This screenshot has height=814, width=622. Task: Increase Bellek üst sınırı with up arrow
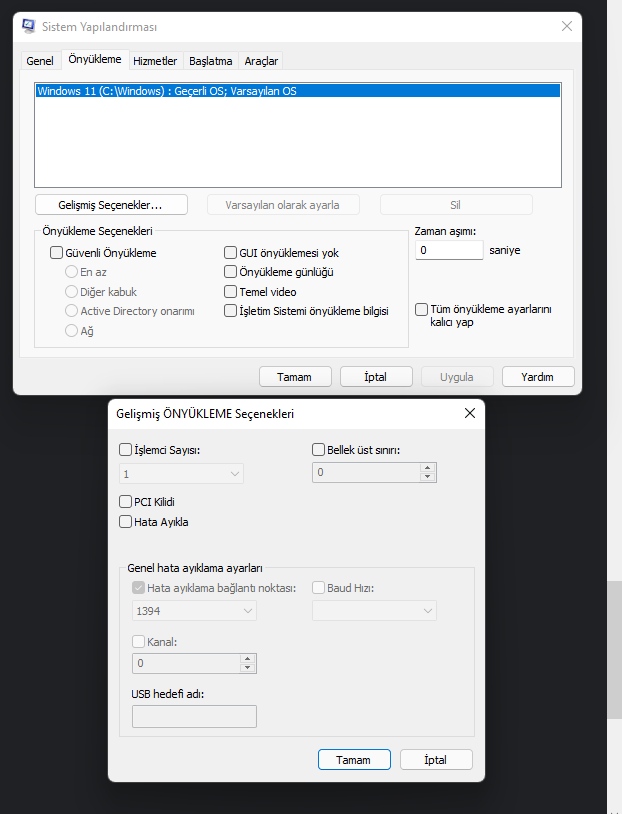point(427,468)
